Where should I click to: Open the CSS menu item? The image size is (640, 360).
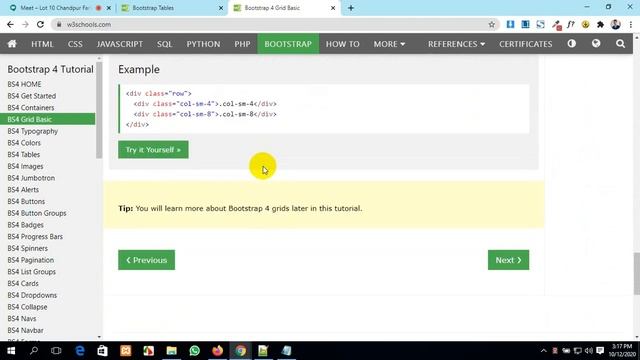75,44
